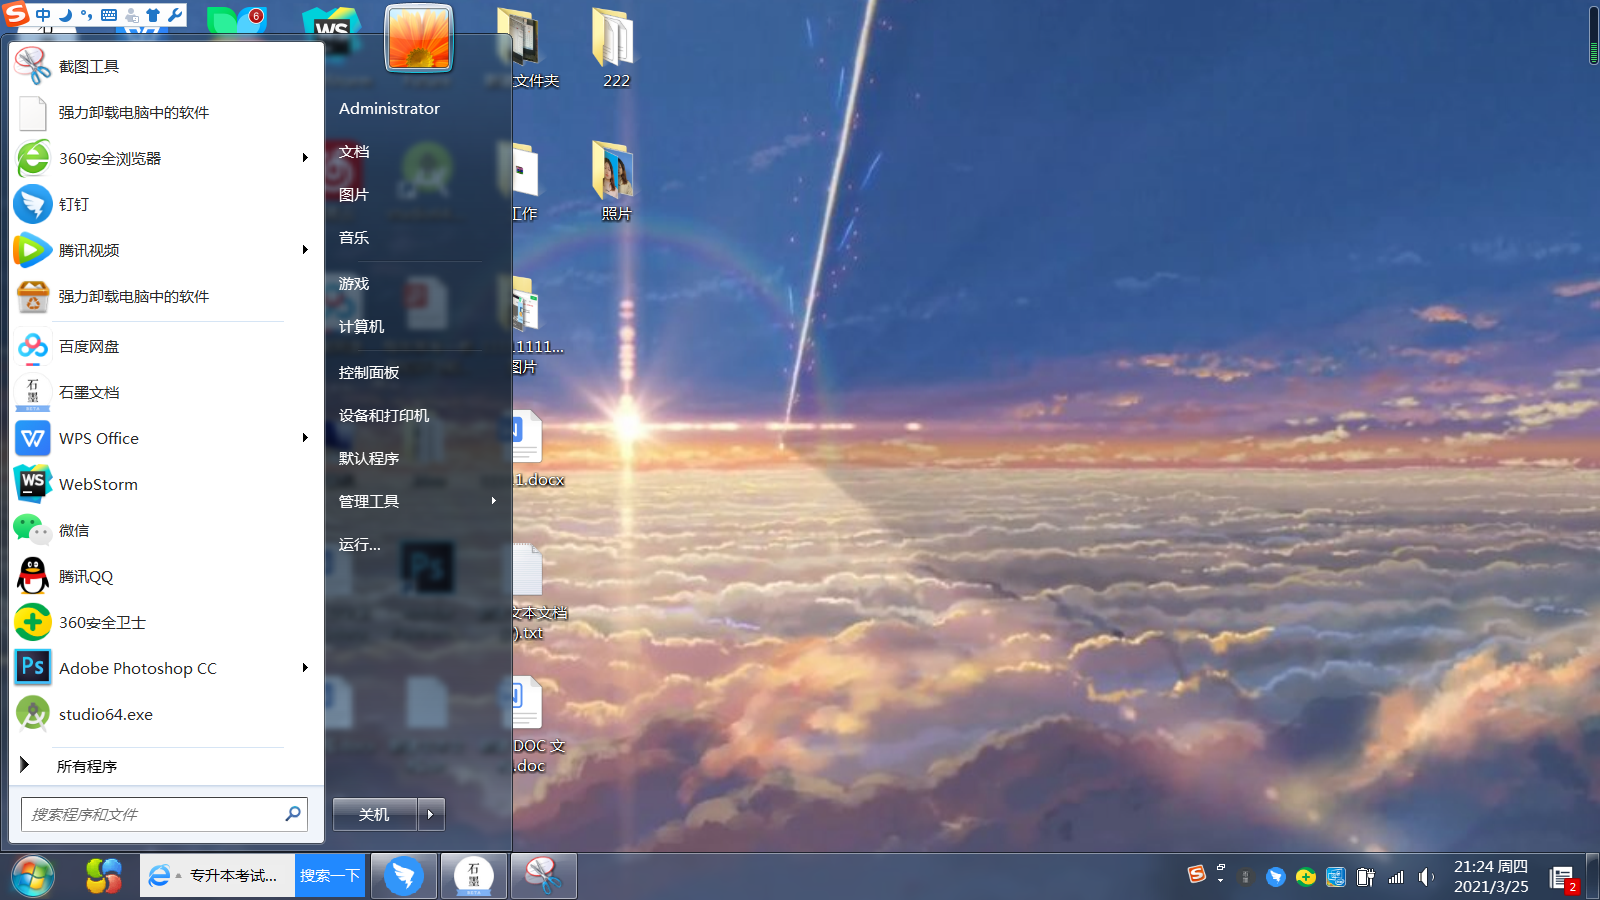Click the network signal icon in tray

click(x=1395, y=877)
